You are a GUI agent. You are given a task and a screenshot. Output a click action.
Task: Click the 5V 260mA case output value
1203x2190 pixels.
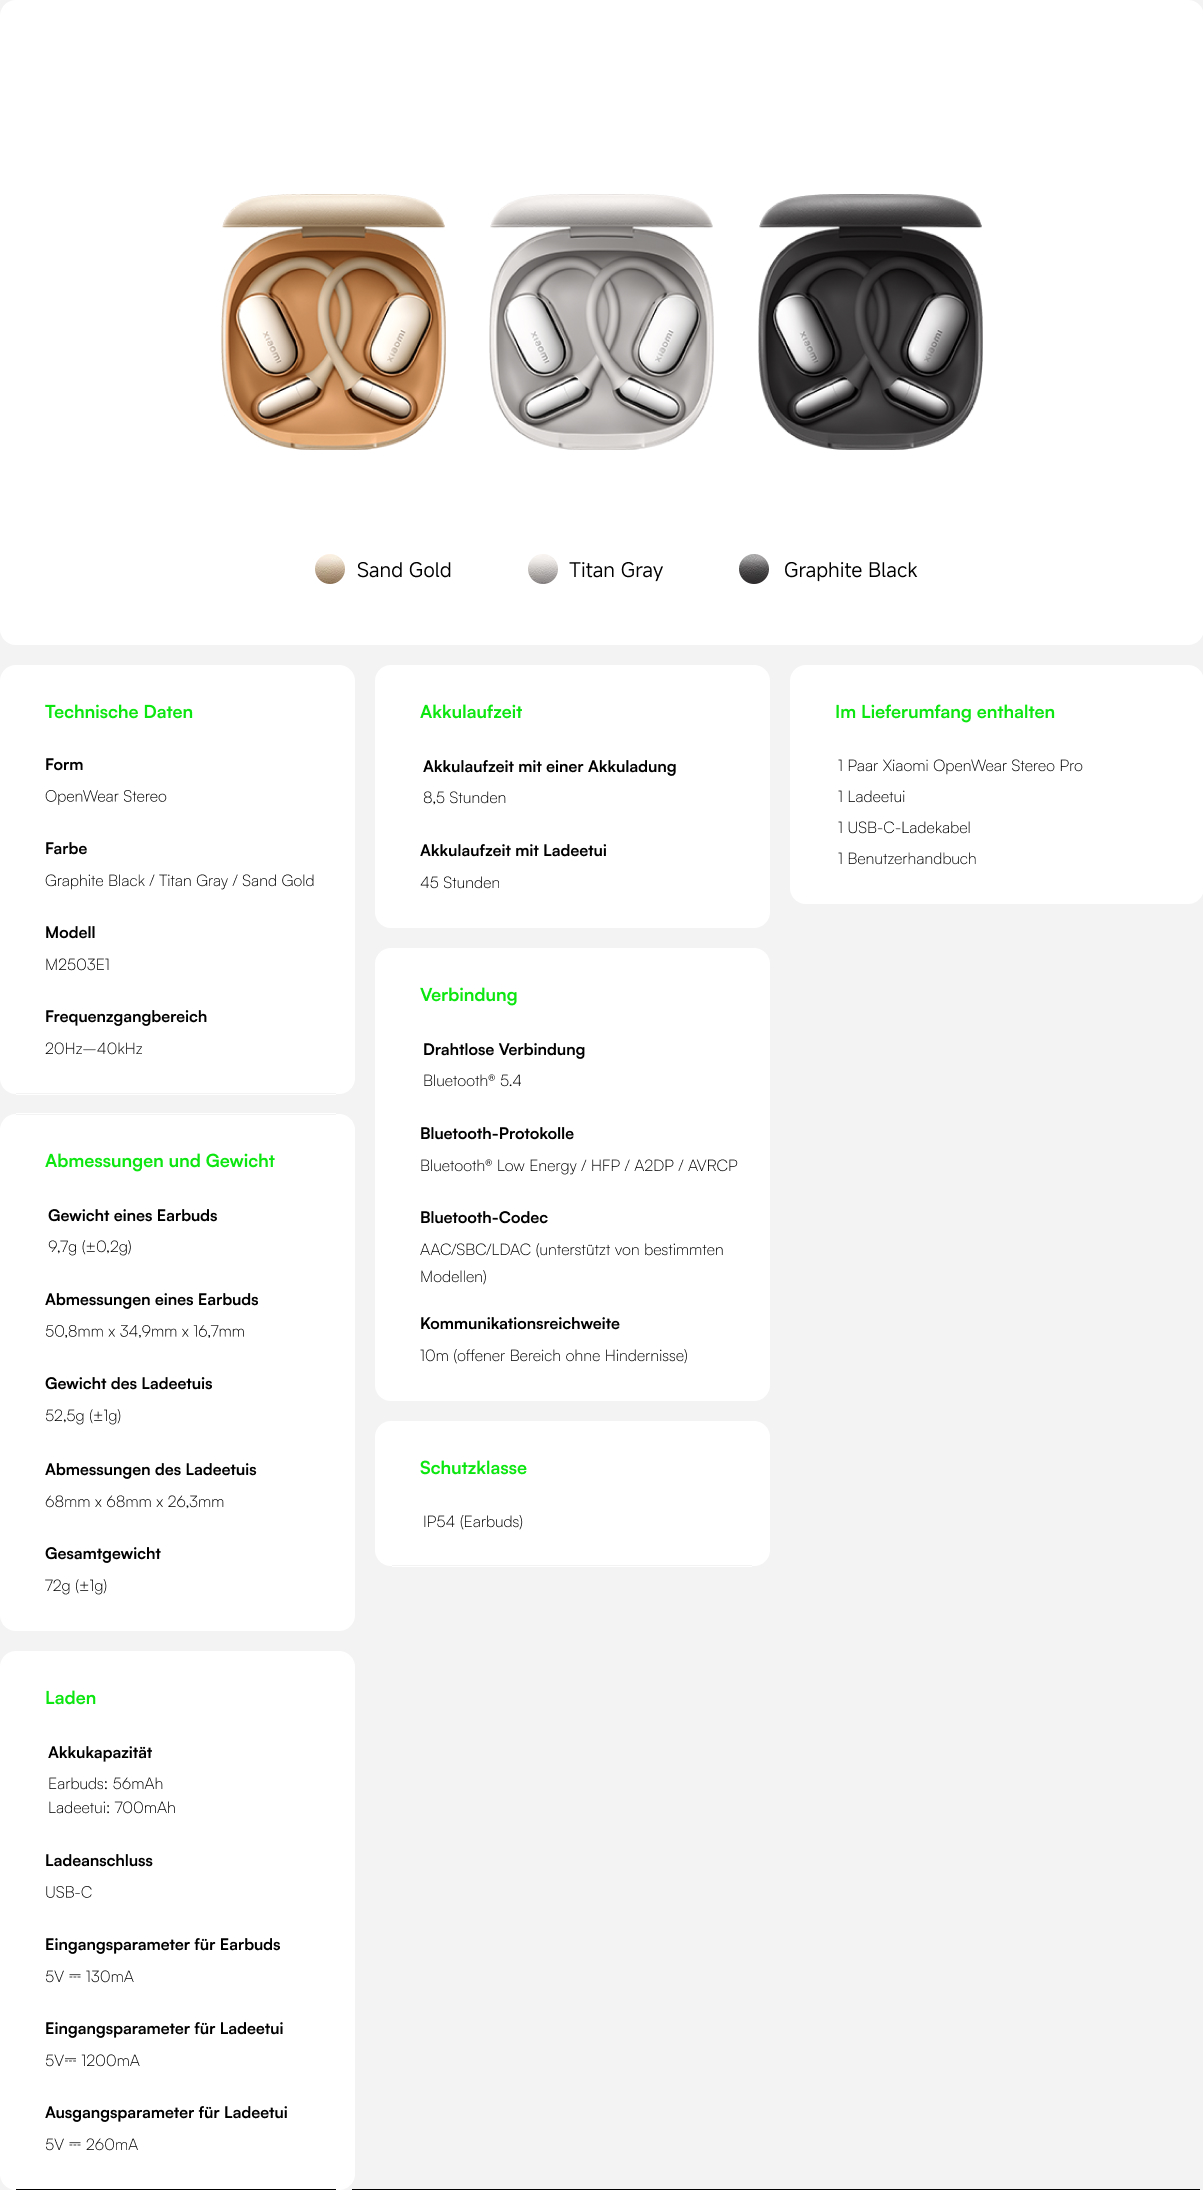[x=92, y=2144]
